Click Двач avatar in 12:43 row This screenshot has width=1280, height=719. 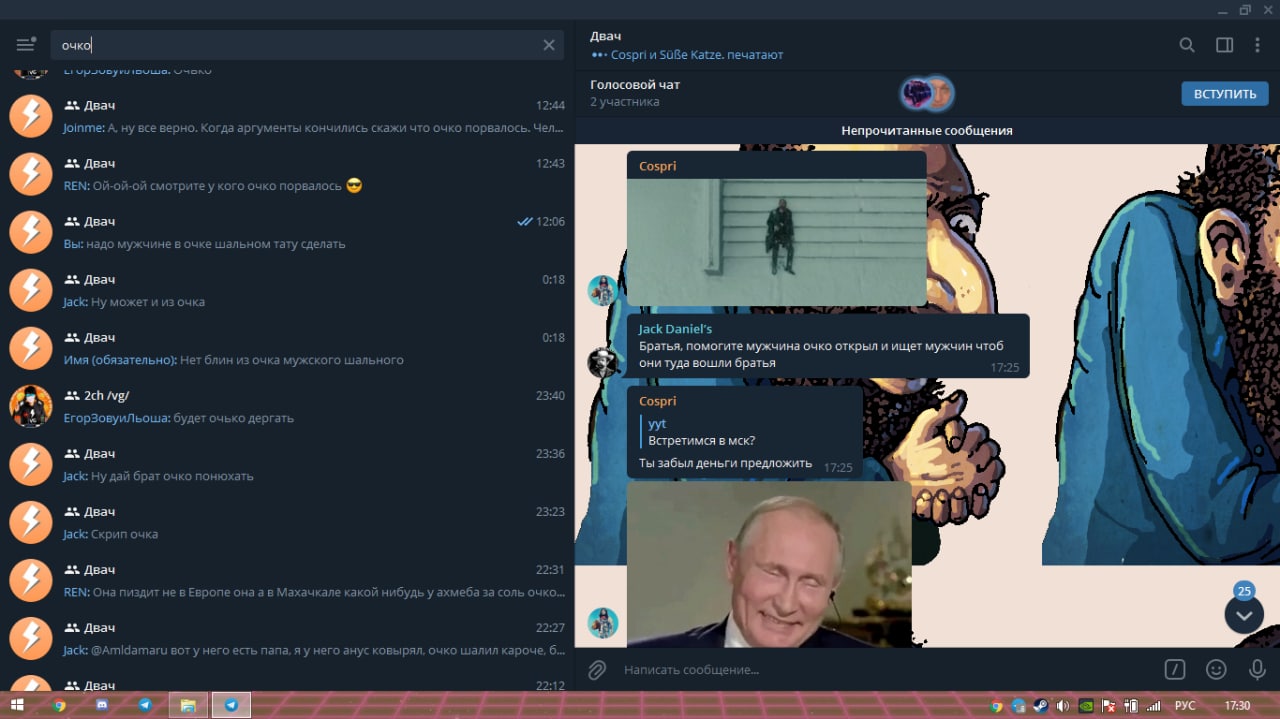click(x=31, y=174)
